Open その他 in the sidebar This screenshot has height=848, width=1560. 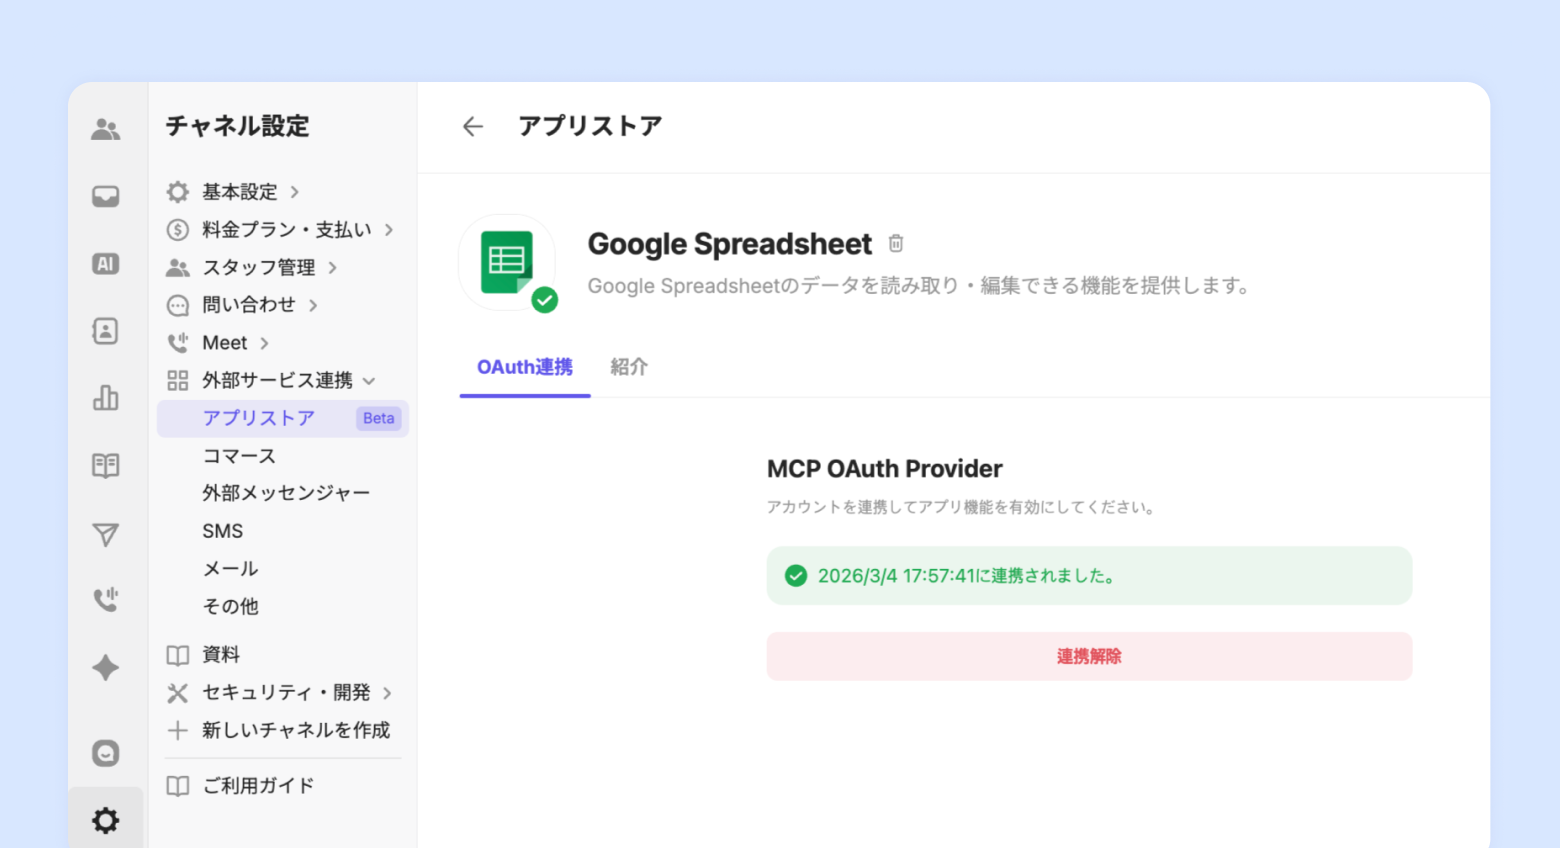[x=230, y=606]
